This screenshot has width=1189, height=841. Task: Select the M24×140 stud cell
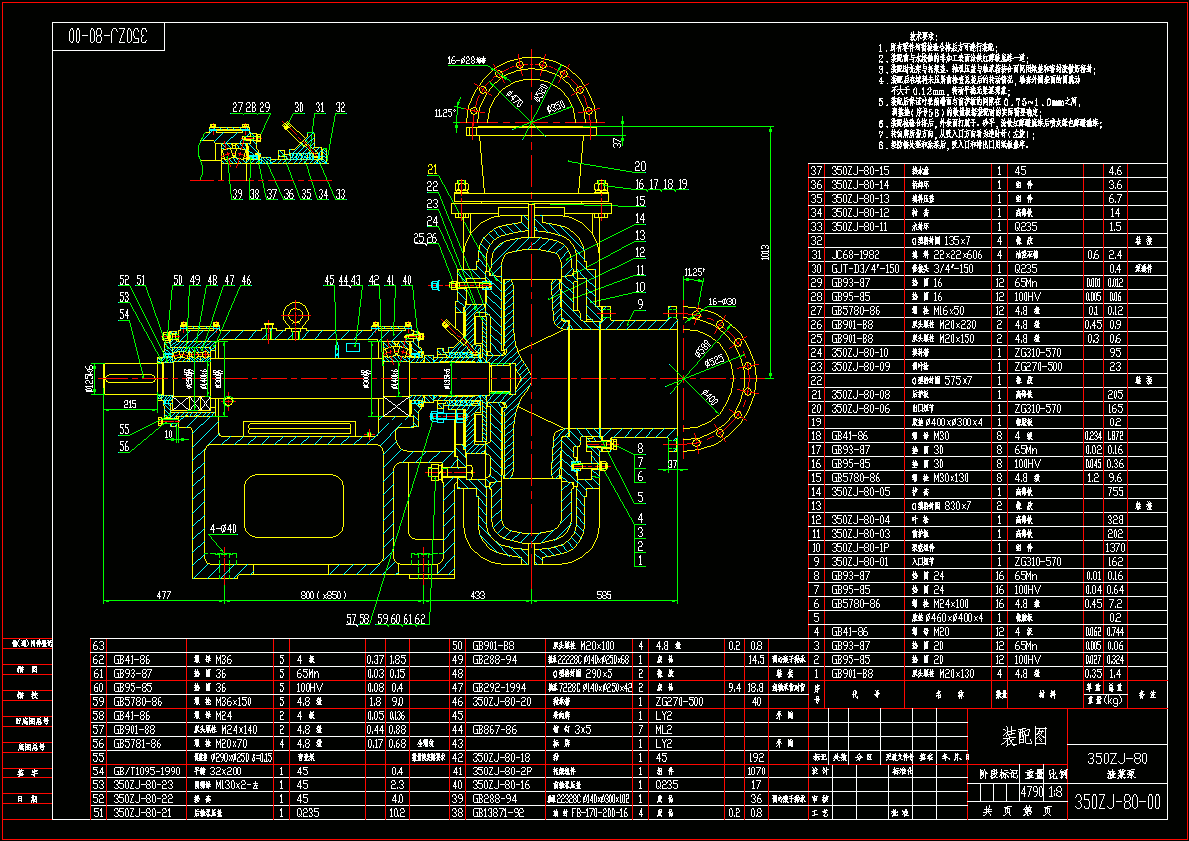click(x=226, y=730)
